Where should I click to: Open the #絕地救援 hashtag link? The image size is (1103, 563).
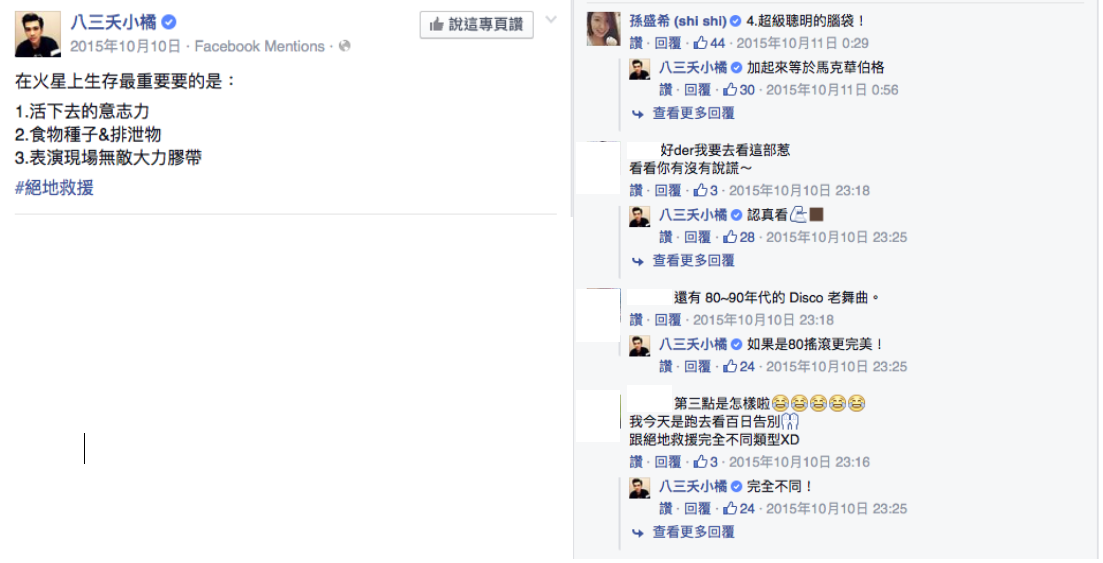pyautogui.click(x=54, y=188)
